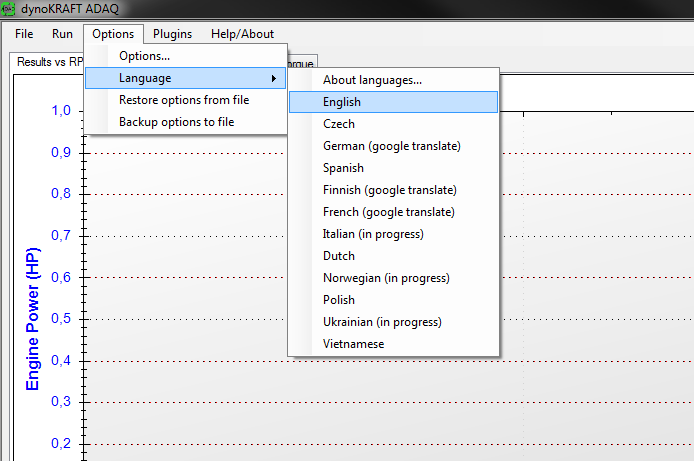Viewport: 694px width, 461px height.
Task: Select Dutch language
Action: pyautogui.click(x=393, y=256)
